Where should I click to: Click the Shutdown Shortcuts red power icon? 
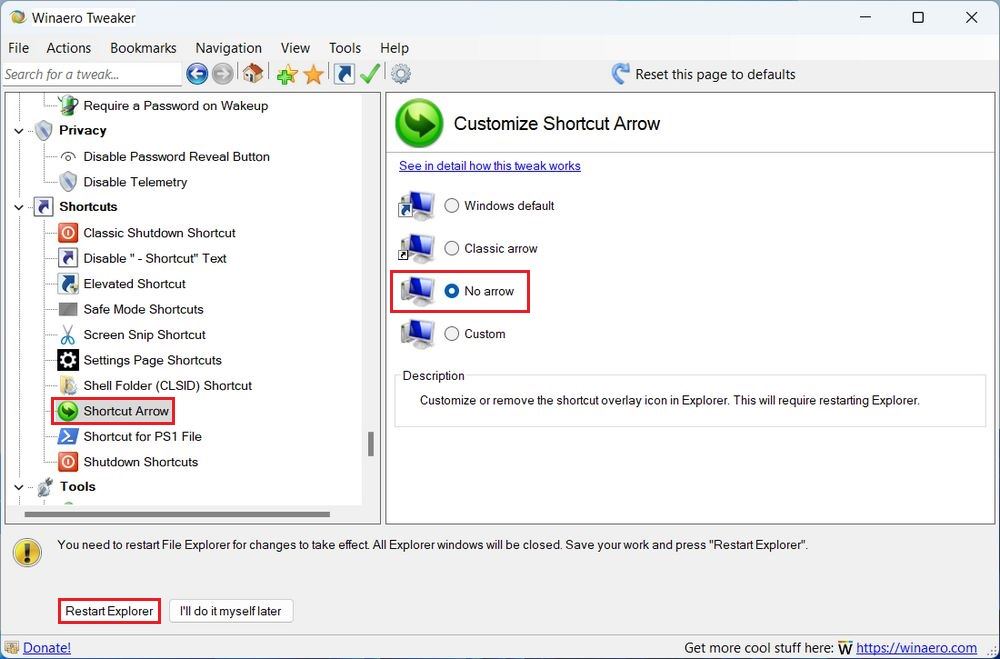(68, 462)
